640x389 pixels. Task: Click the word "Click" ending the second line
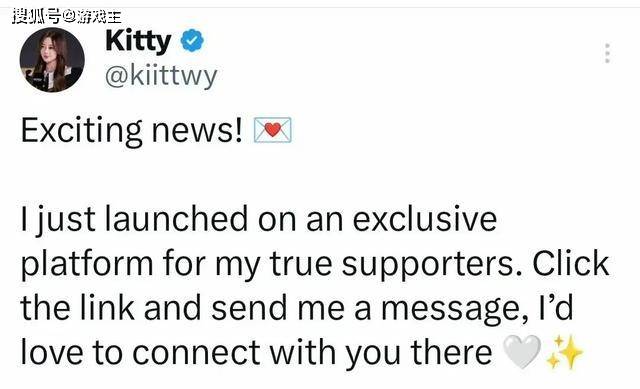pyautogui.click(x=571, y=263)
